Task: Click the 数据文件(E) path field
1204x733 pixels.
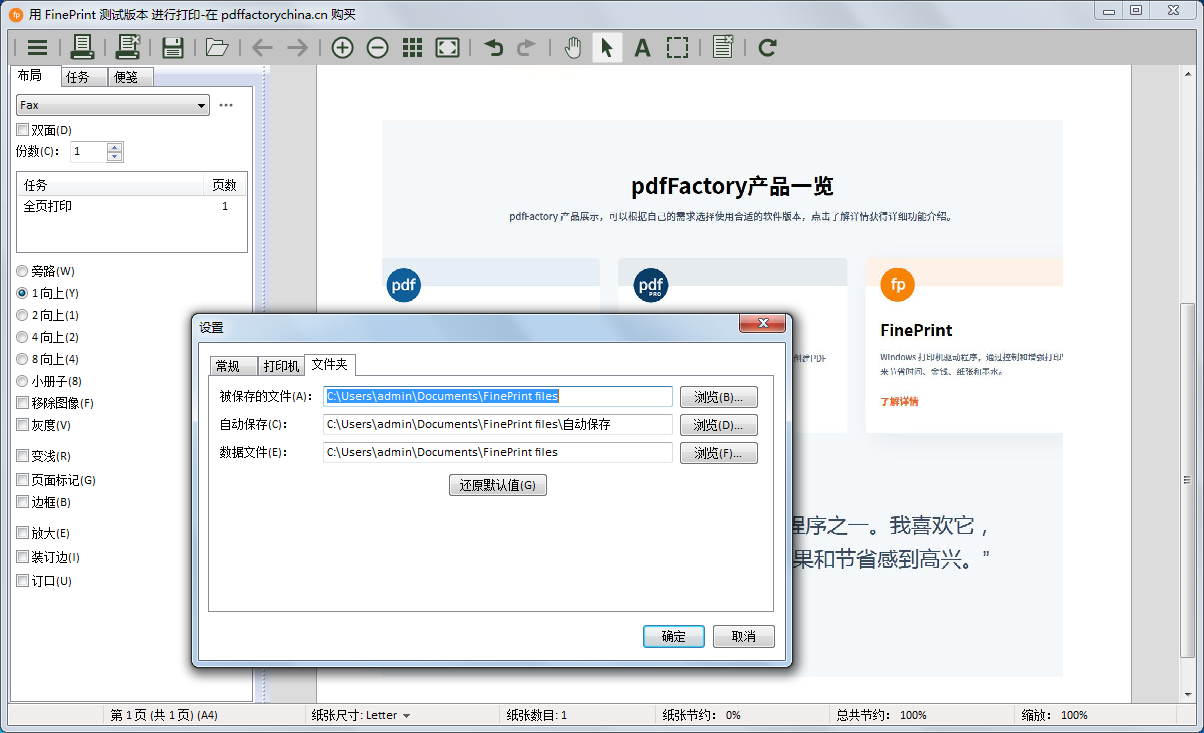Action: 498,453
